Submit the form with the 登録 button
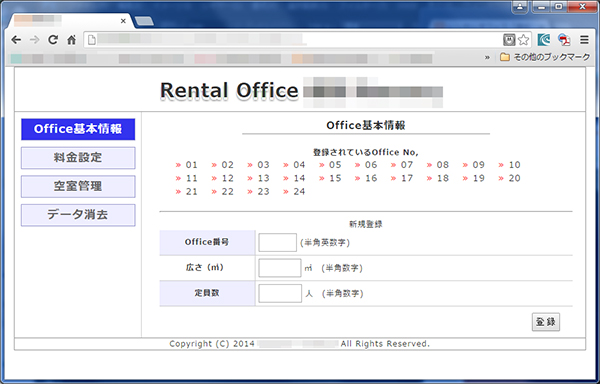 point(546,322)
